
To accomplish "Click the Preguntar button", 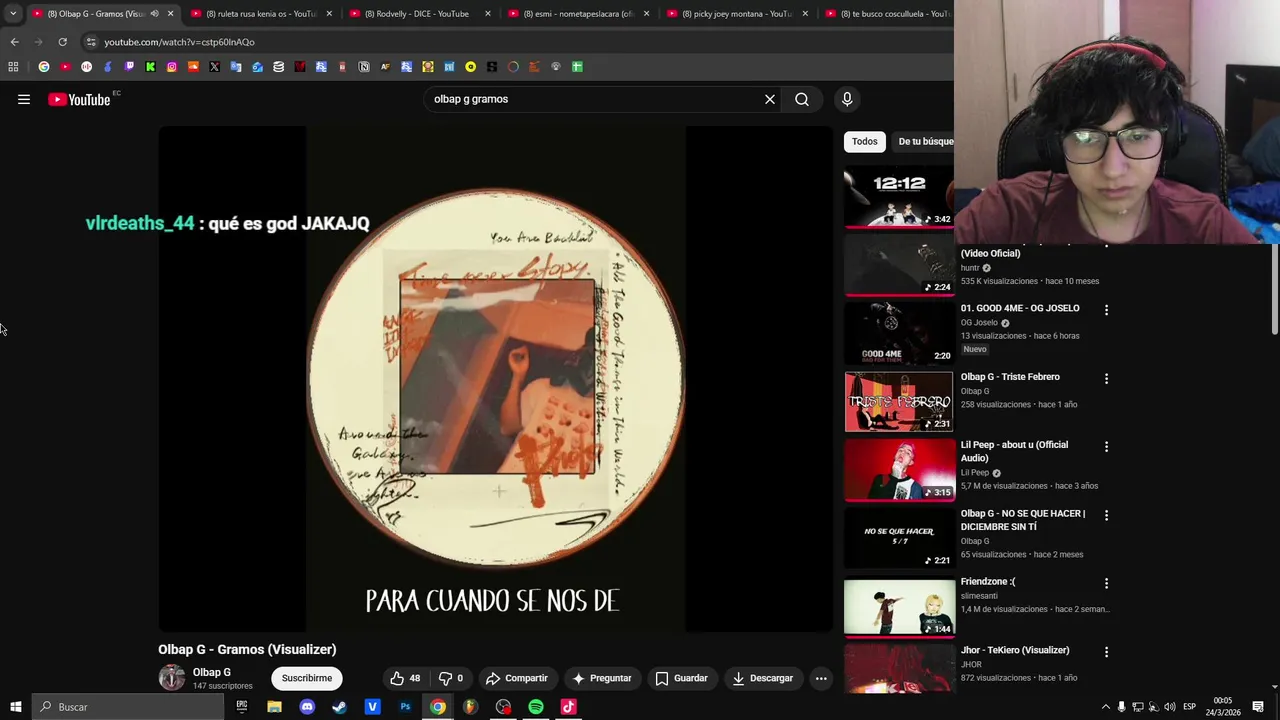I will (x=601, y=678).
